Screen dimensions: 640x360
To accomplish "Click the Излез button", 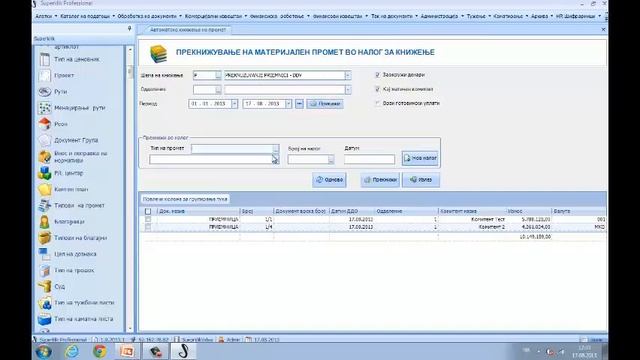I will (x=421, y=180).
